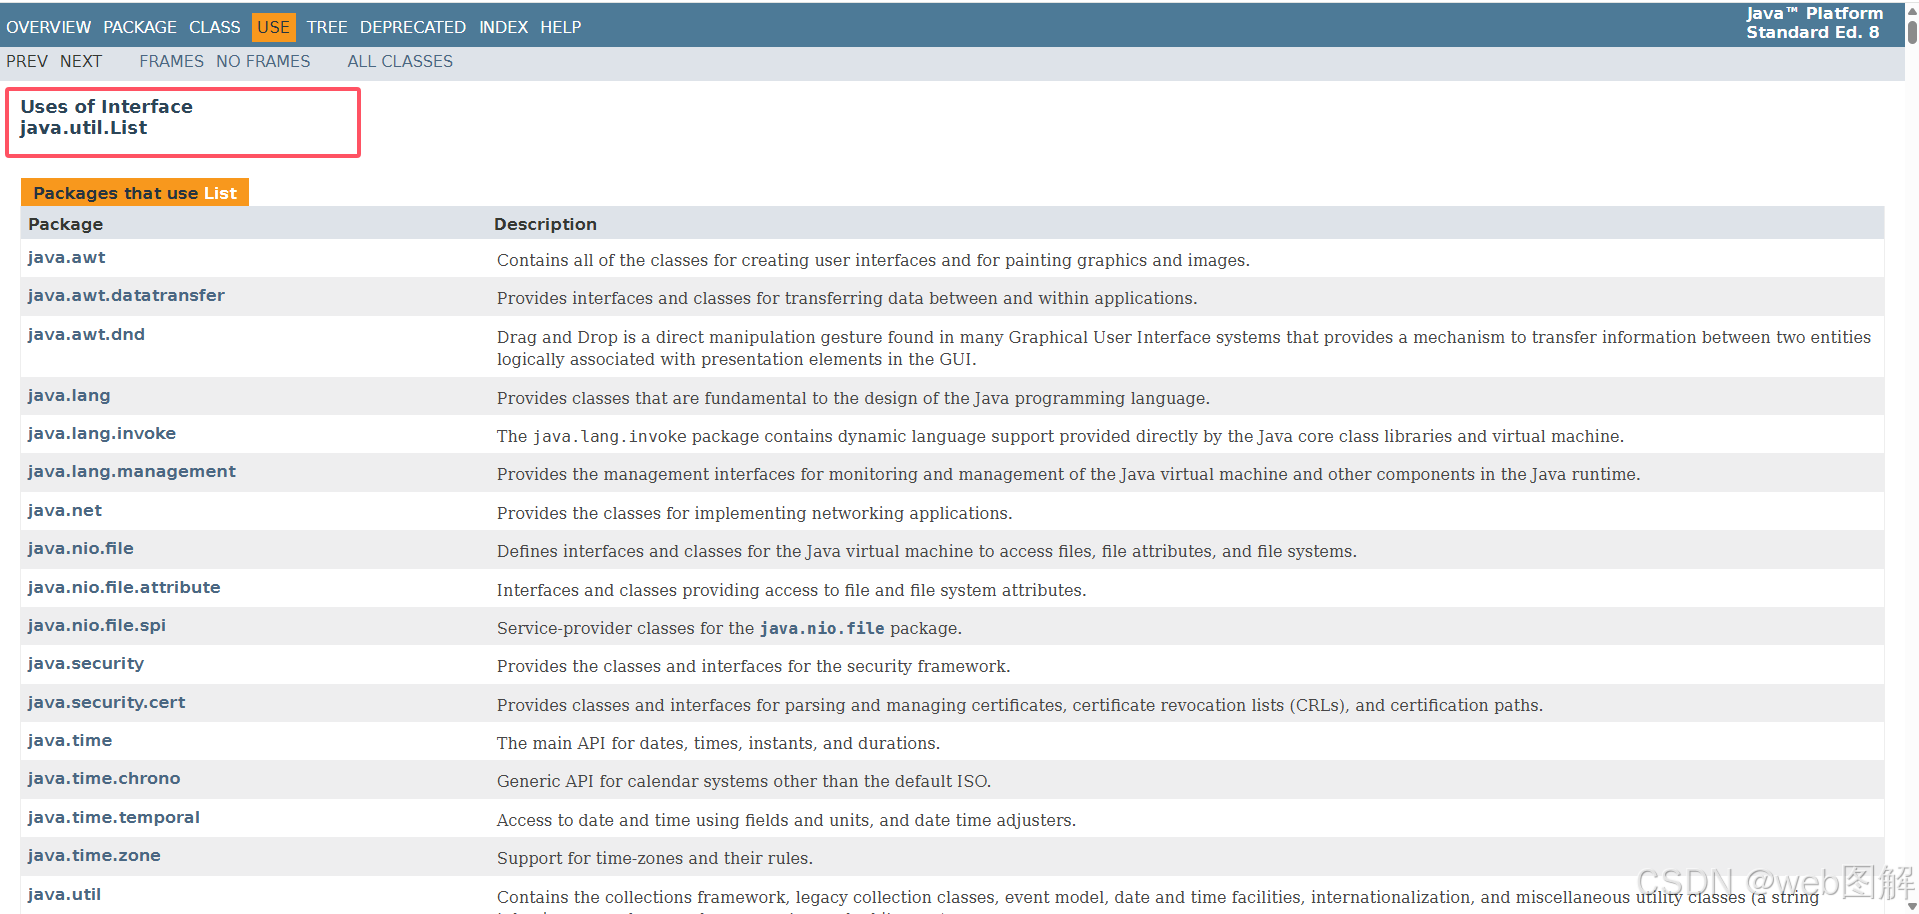This screenshot has width=1919, height=914.
Task: Open the OVERVIEW navigation item
Action: [48, 27]
